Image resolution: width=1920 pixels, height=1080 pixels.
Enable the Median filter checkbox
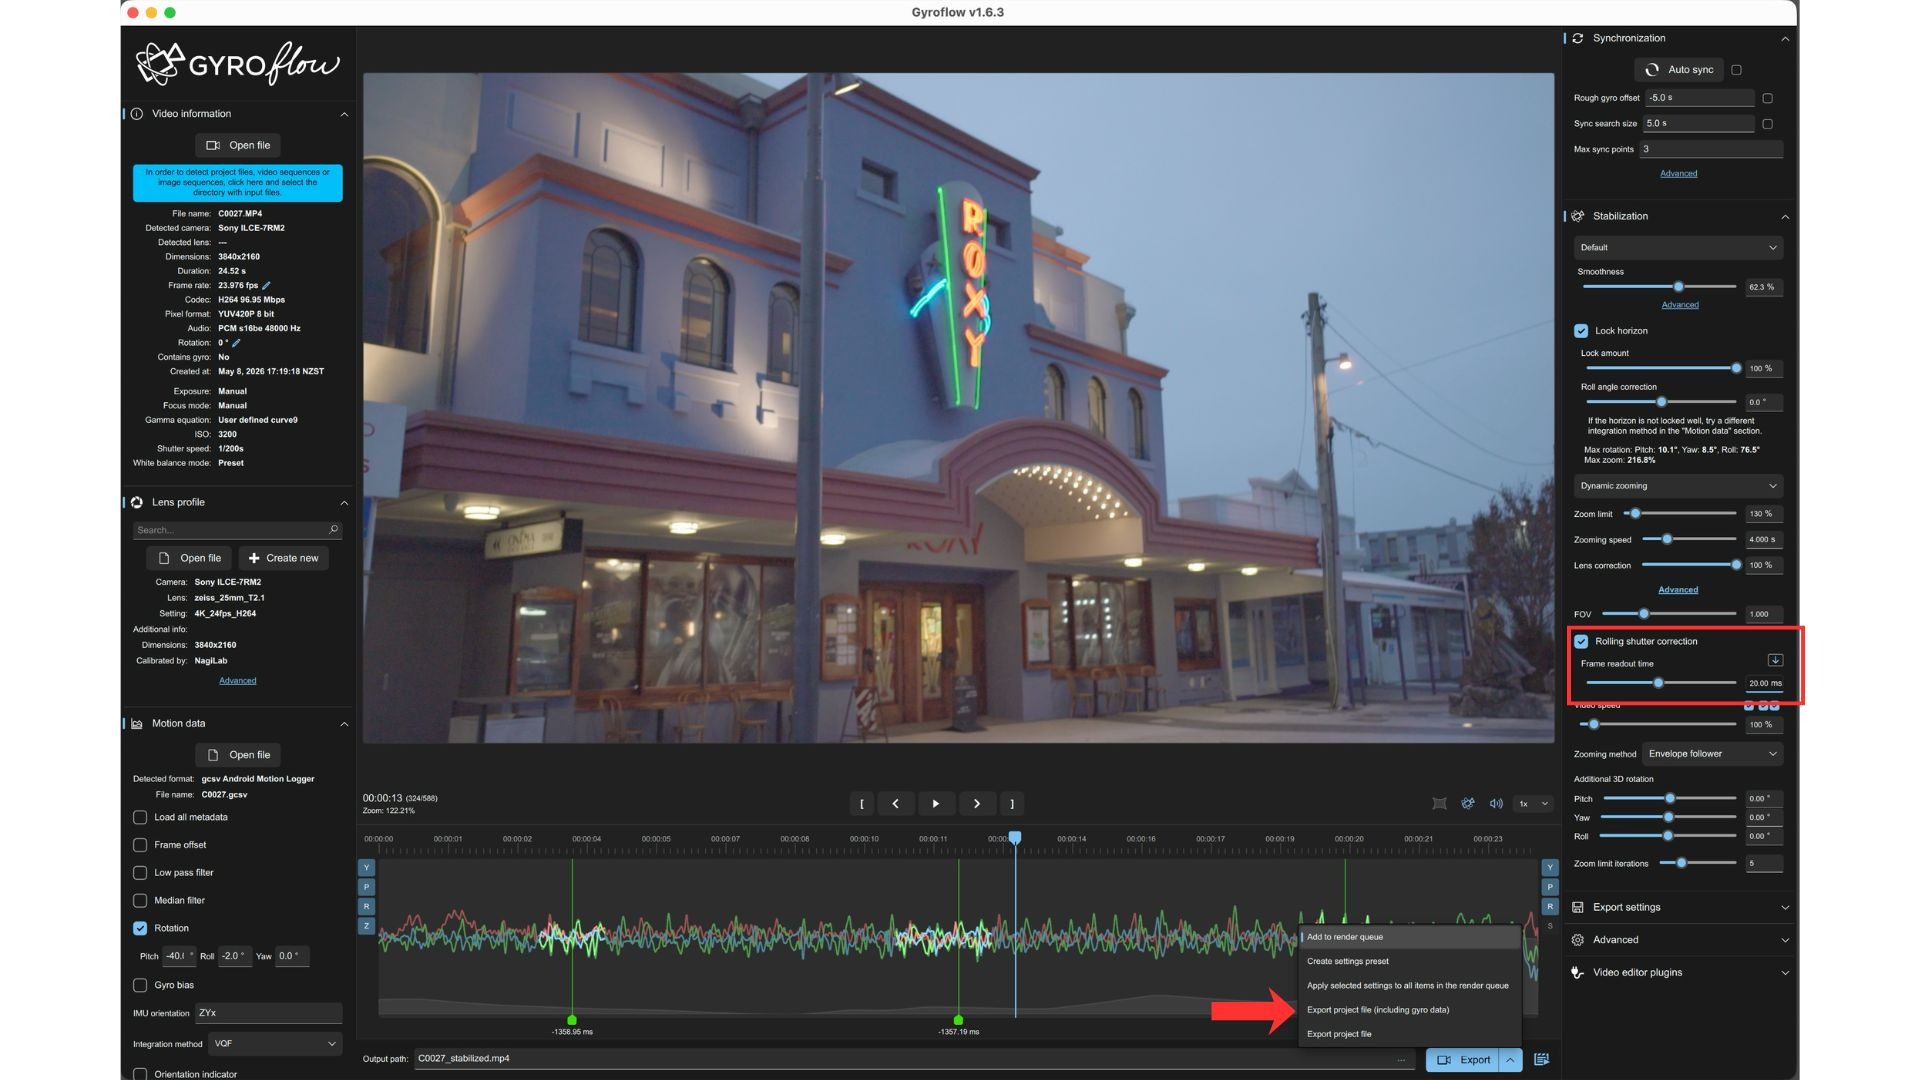coord(140,900)
